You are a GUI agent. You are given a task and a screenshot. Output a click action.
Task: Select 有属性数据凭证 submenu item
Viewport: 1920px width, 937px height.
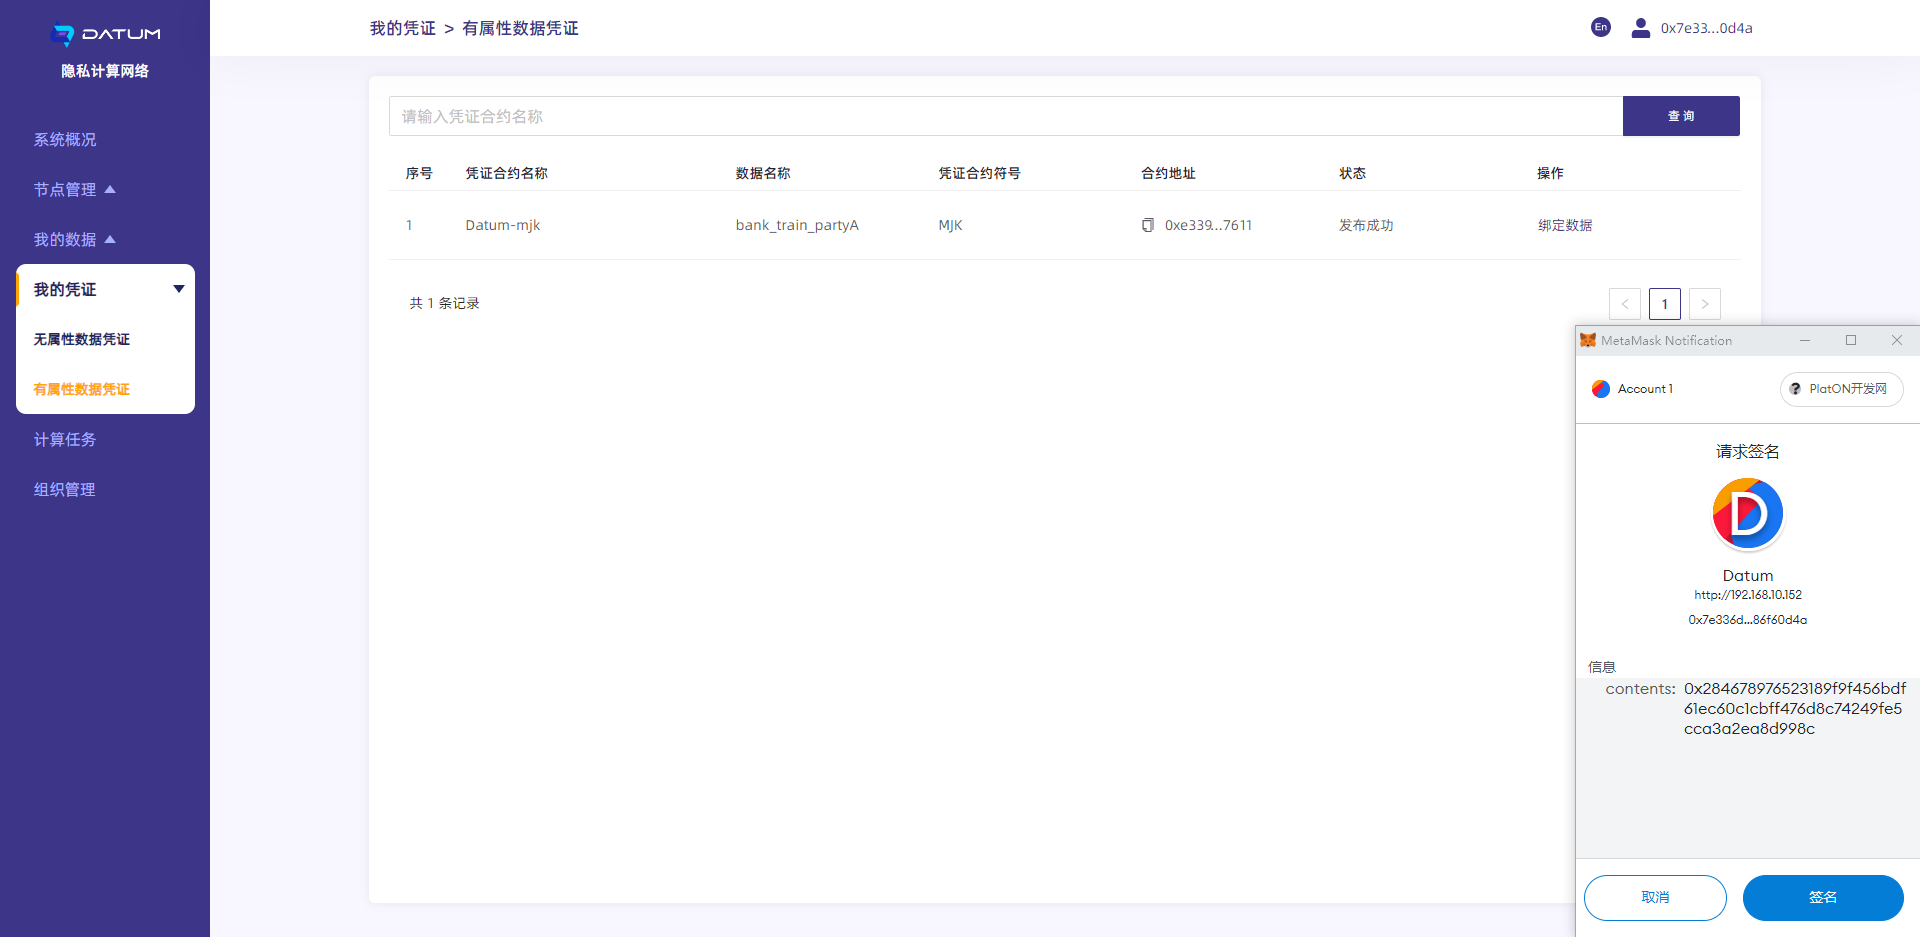point(82,390)
